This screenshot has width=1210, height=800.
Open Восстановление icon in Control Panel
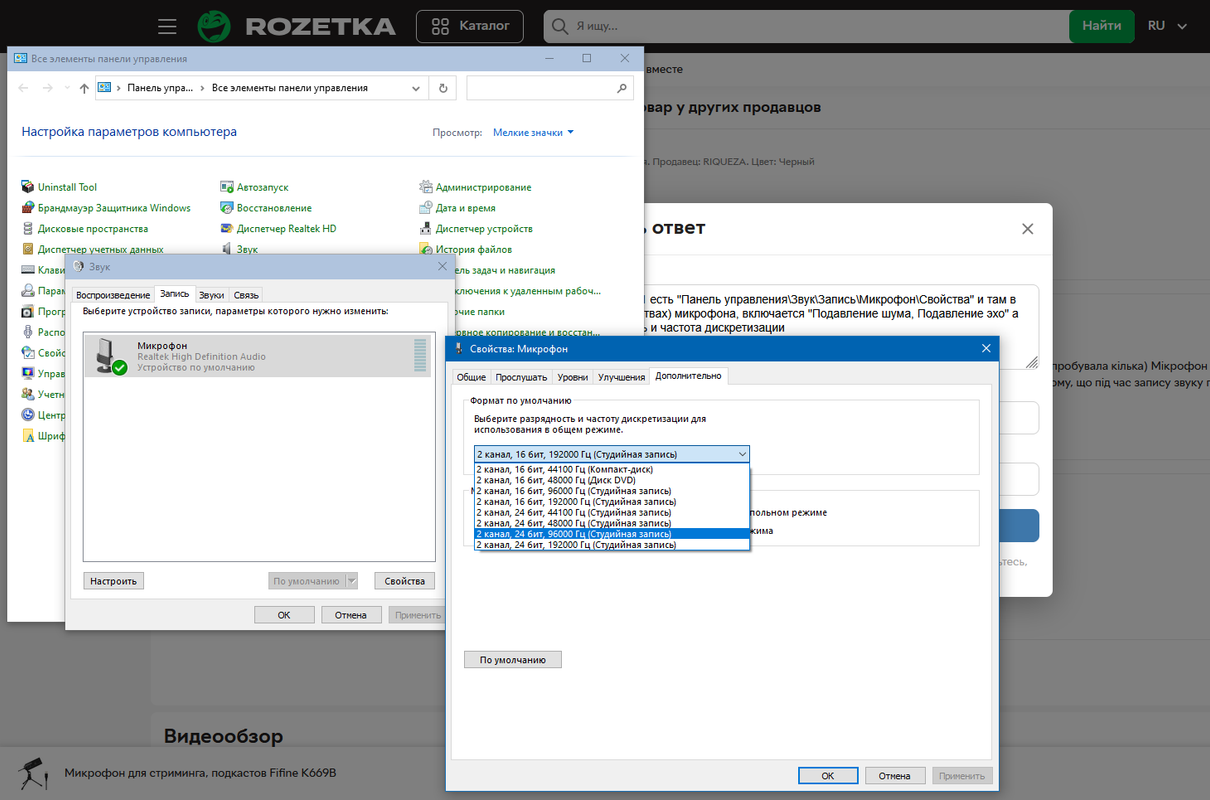tap(227, 208)
